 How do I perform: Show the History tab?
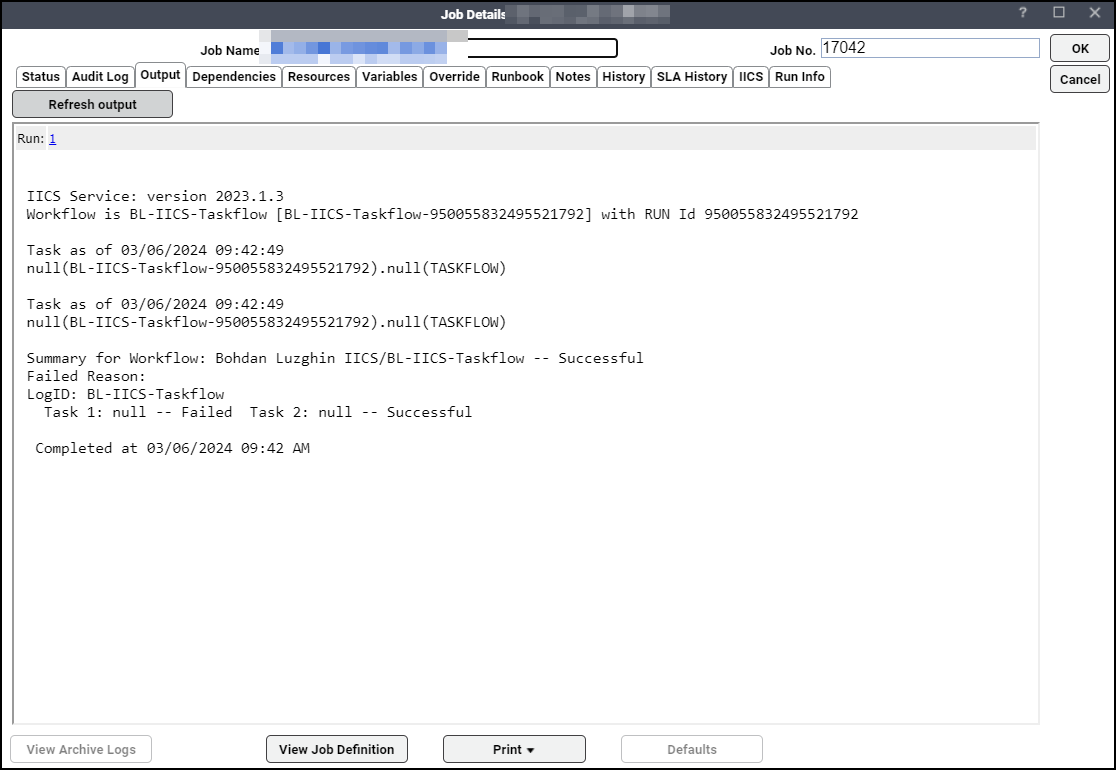click(623, 77)
